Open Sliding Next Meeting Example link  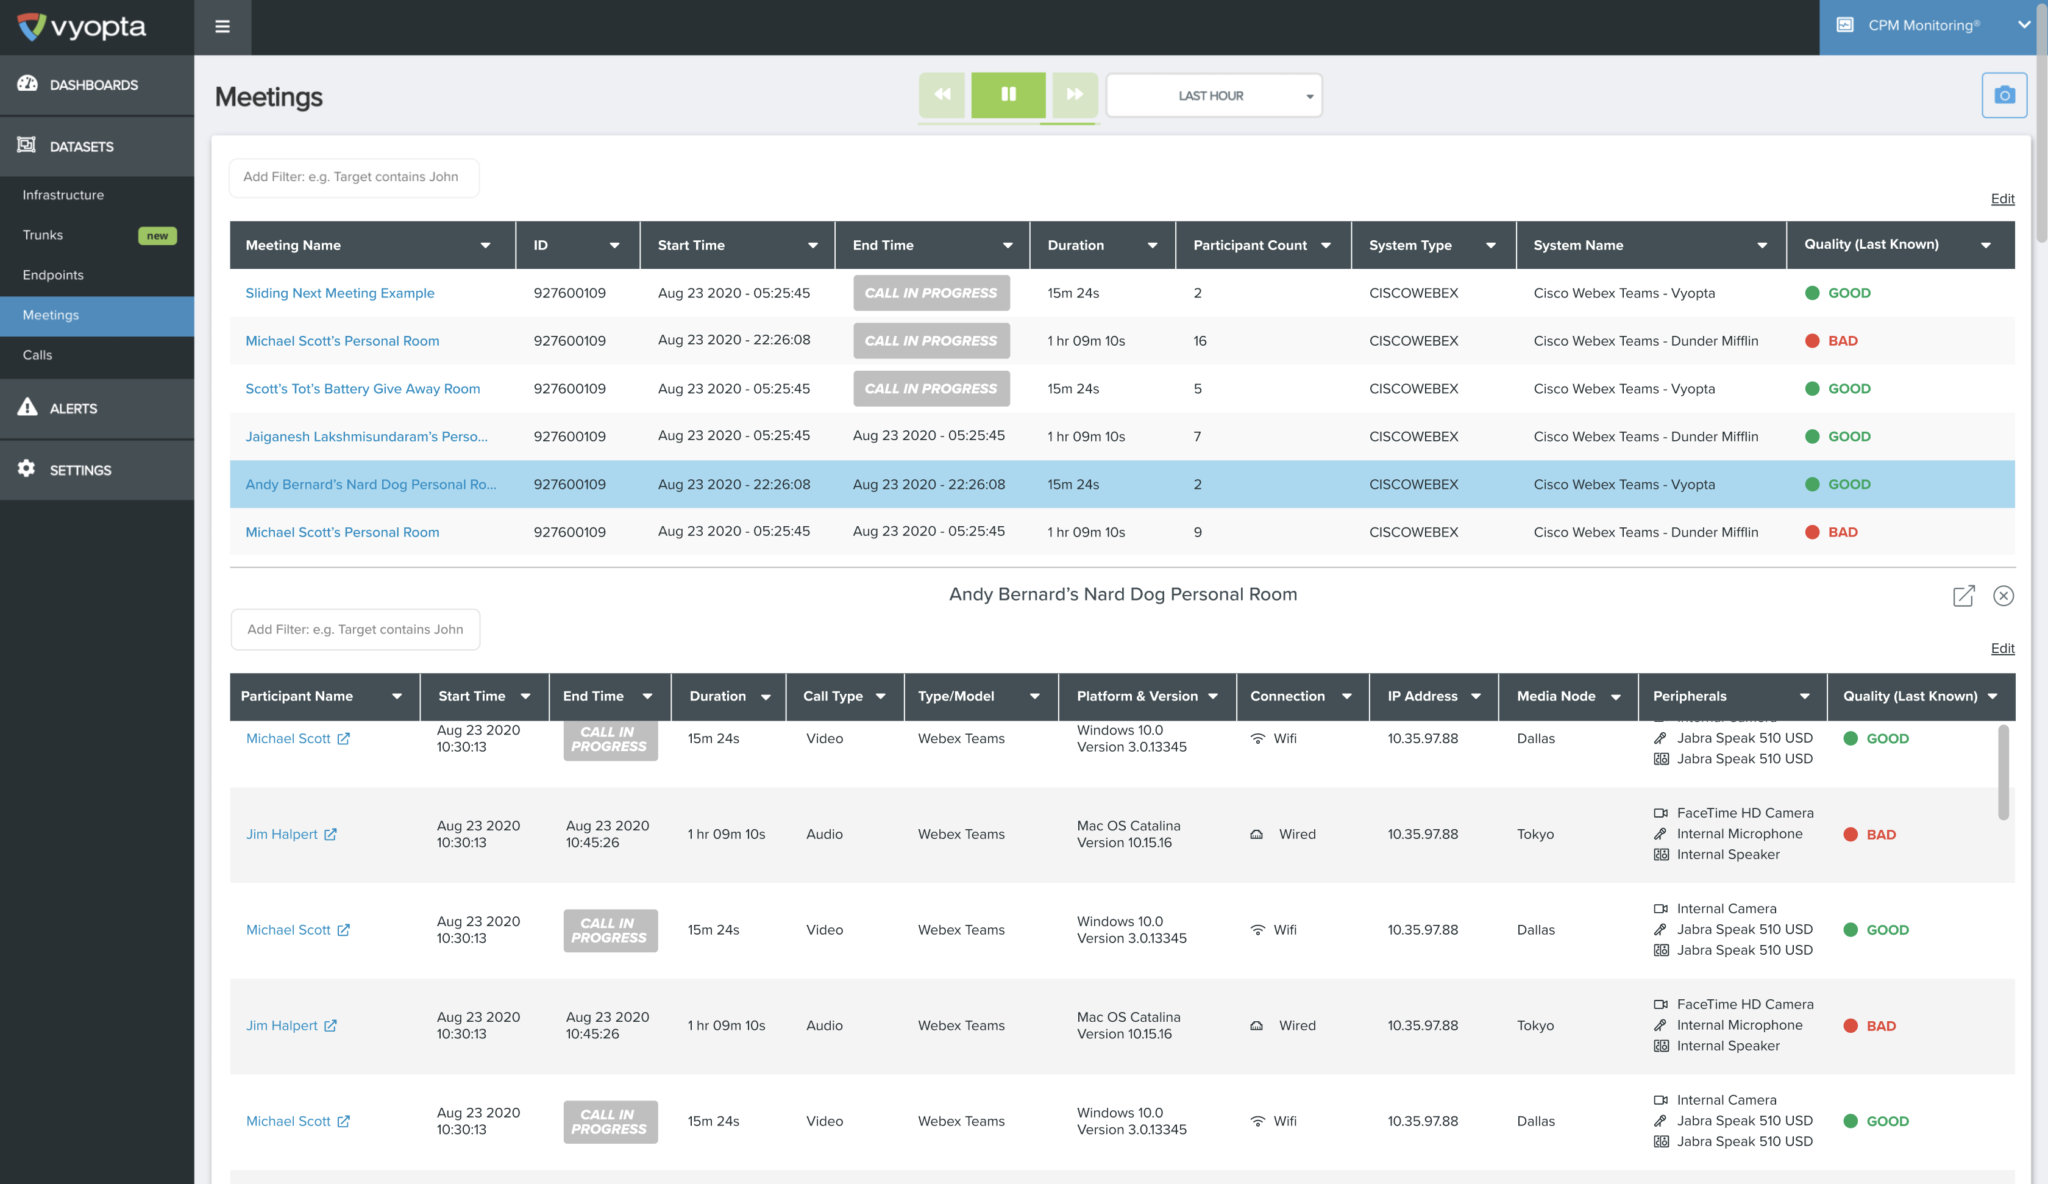(x=340, y=293)
